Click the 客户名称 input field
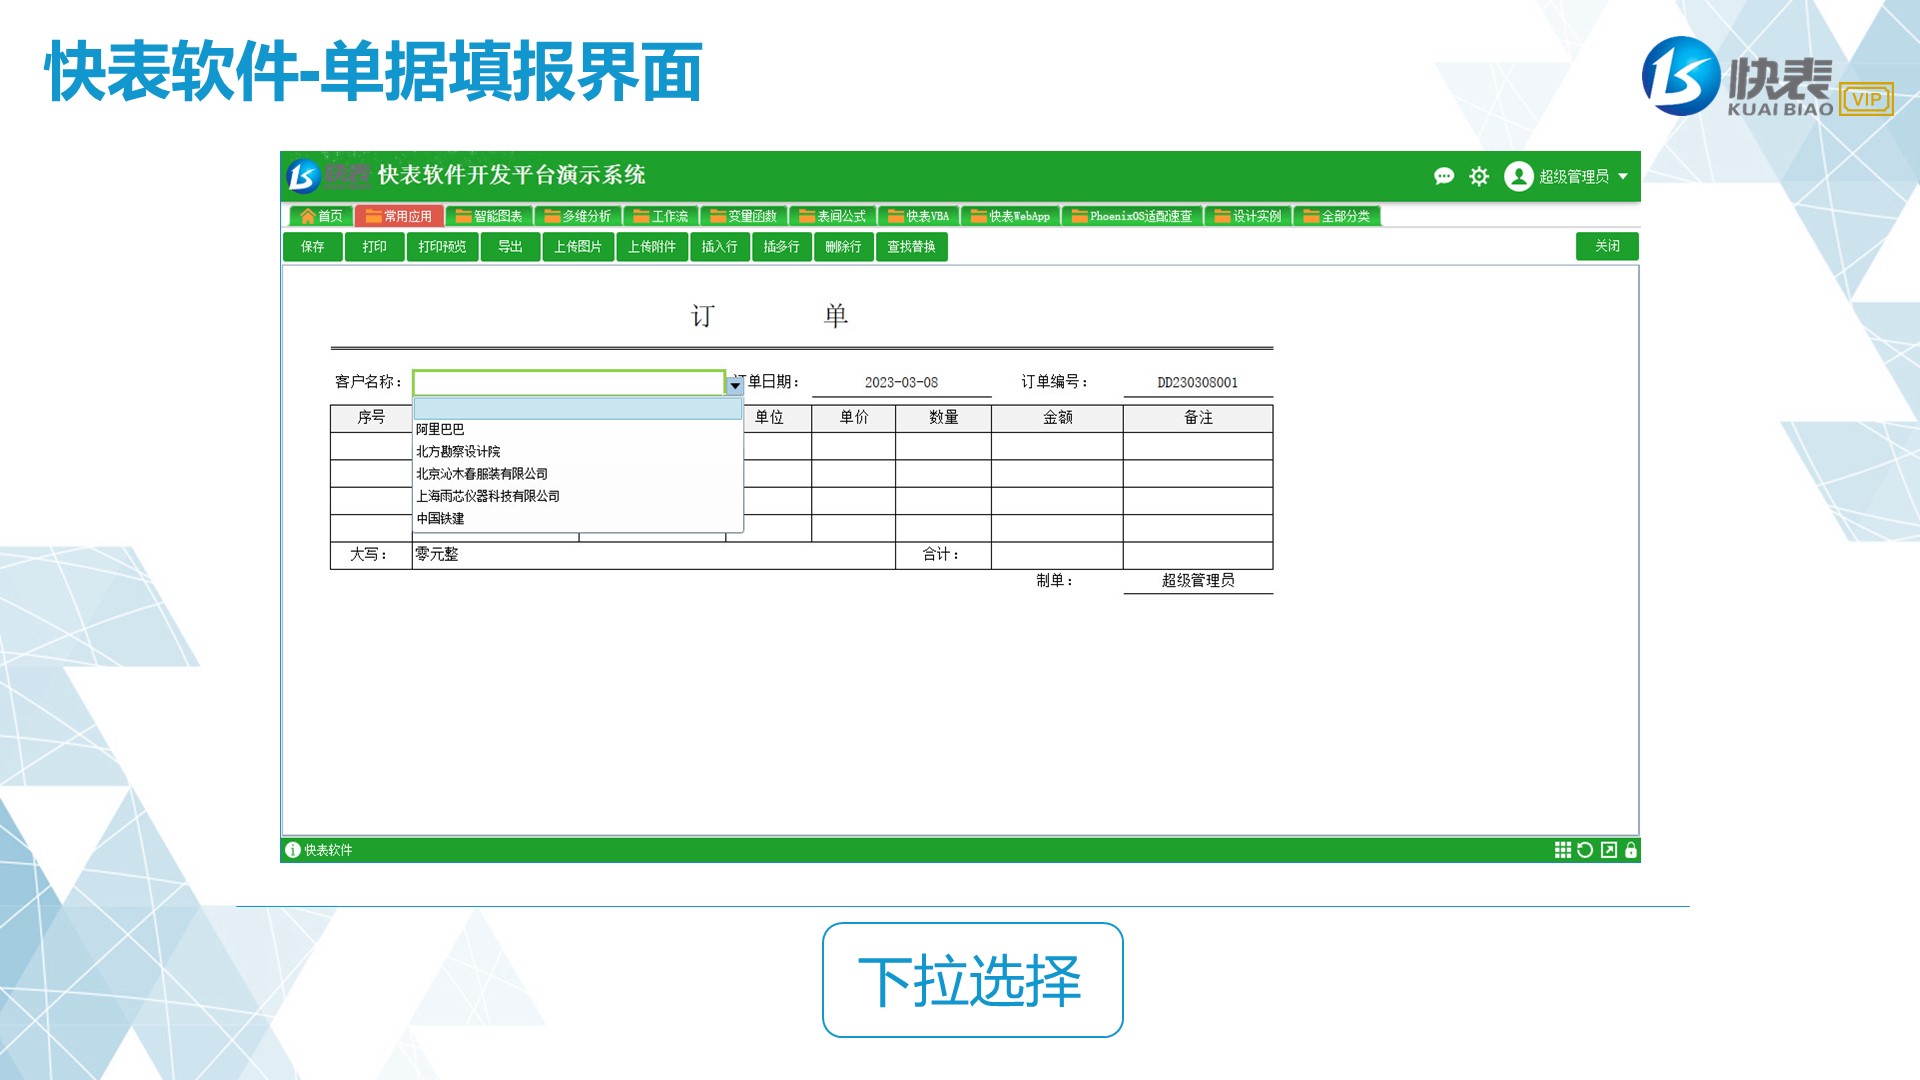Image resolution: width=1920 pixels, height=1080 pixels. [569, 383]
